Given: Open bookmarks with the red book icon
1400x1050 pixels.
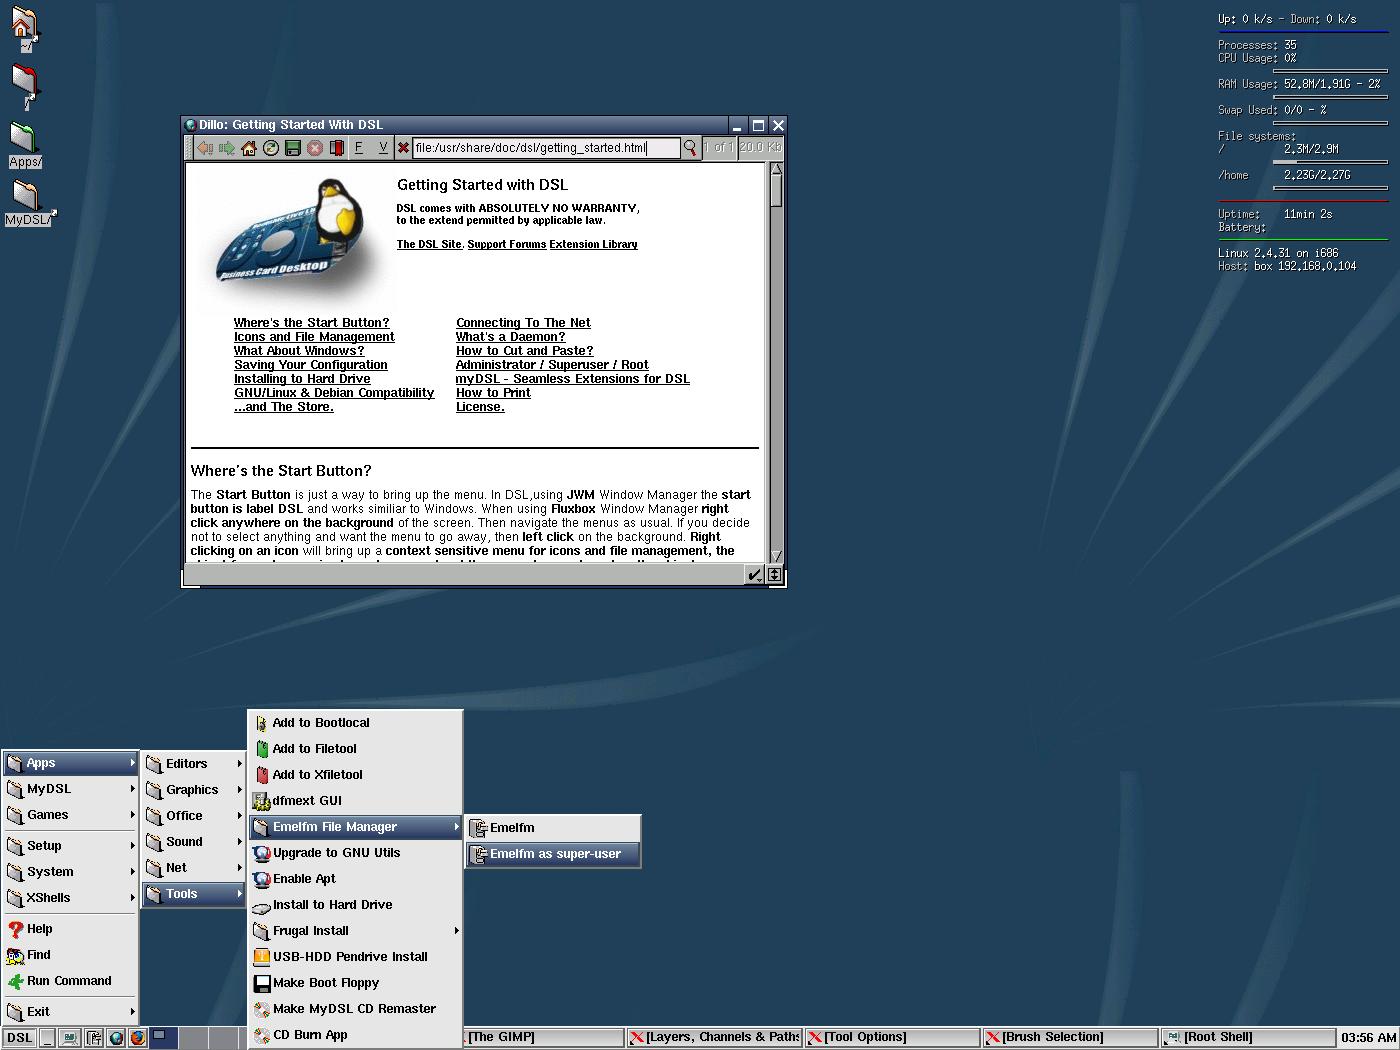Looking at the screenshot, I should (337, 148).
